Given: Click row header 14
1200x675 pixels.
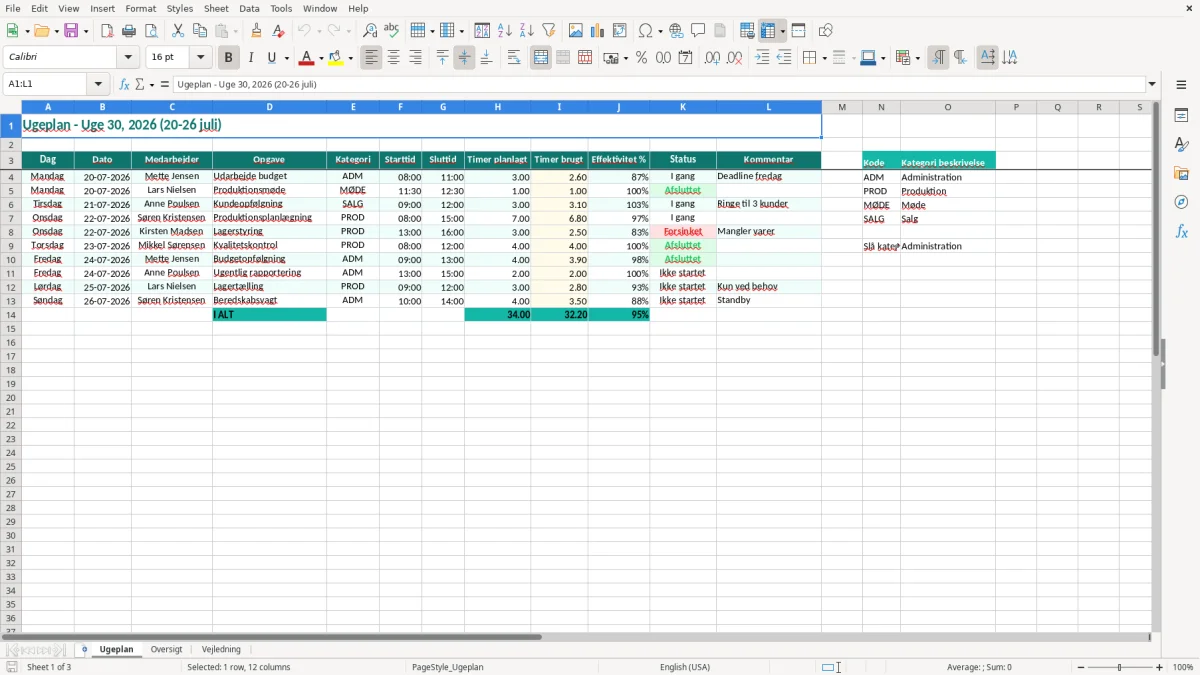Looking at the screenshot, I should (10, 314).
